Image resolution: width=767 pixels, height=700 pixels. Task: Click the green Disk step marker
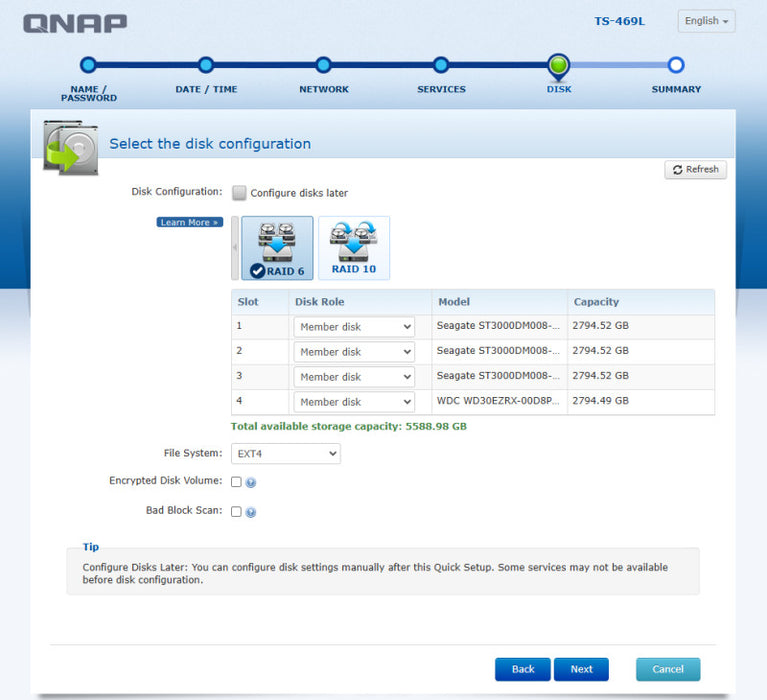(559, 66)
